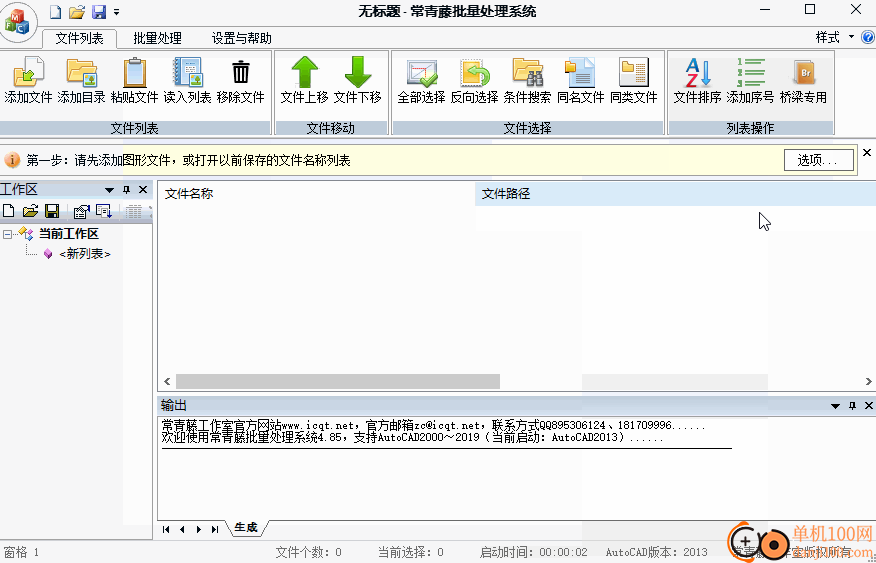Click save disk icon in 工作区 toolbar
Image resolution: width=876 pixels, height=563 pixels.
52,211
